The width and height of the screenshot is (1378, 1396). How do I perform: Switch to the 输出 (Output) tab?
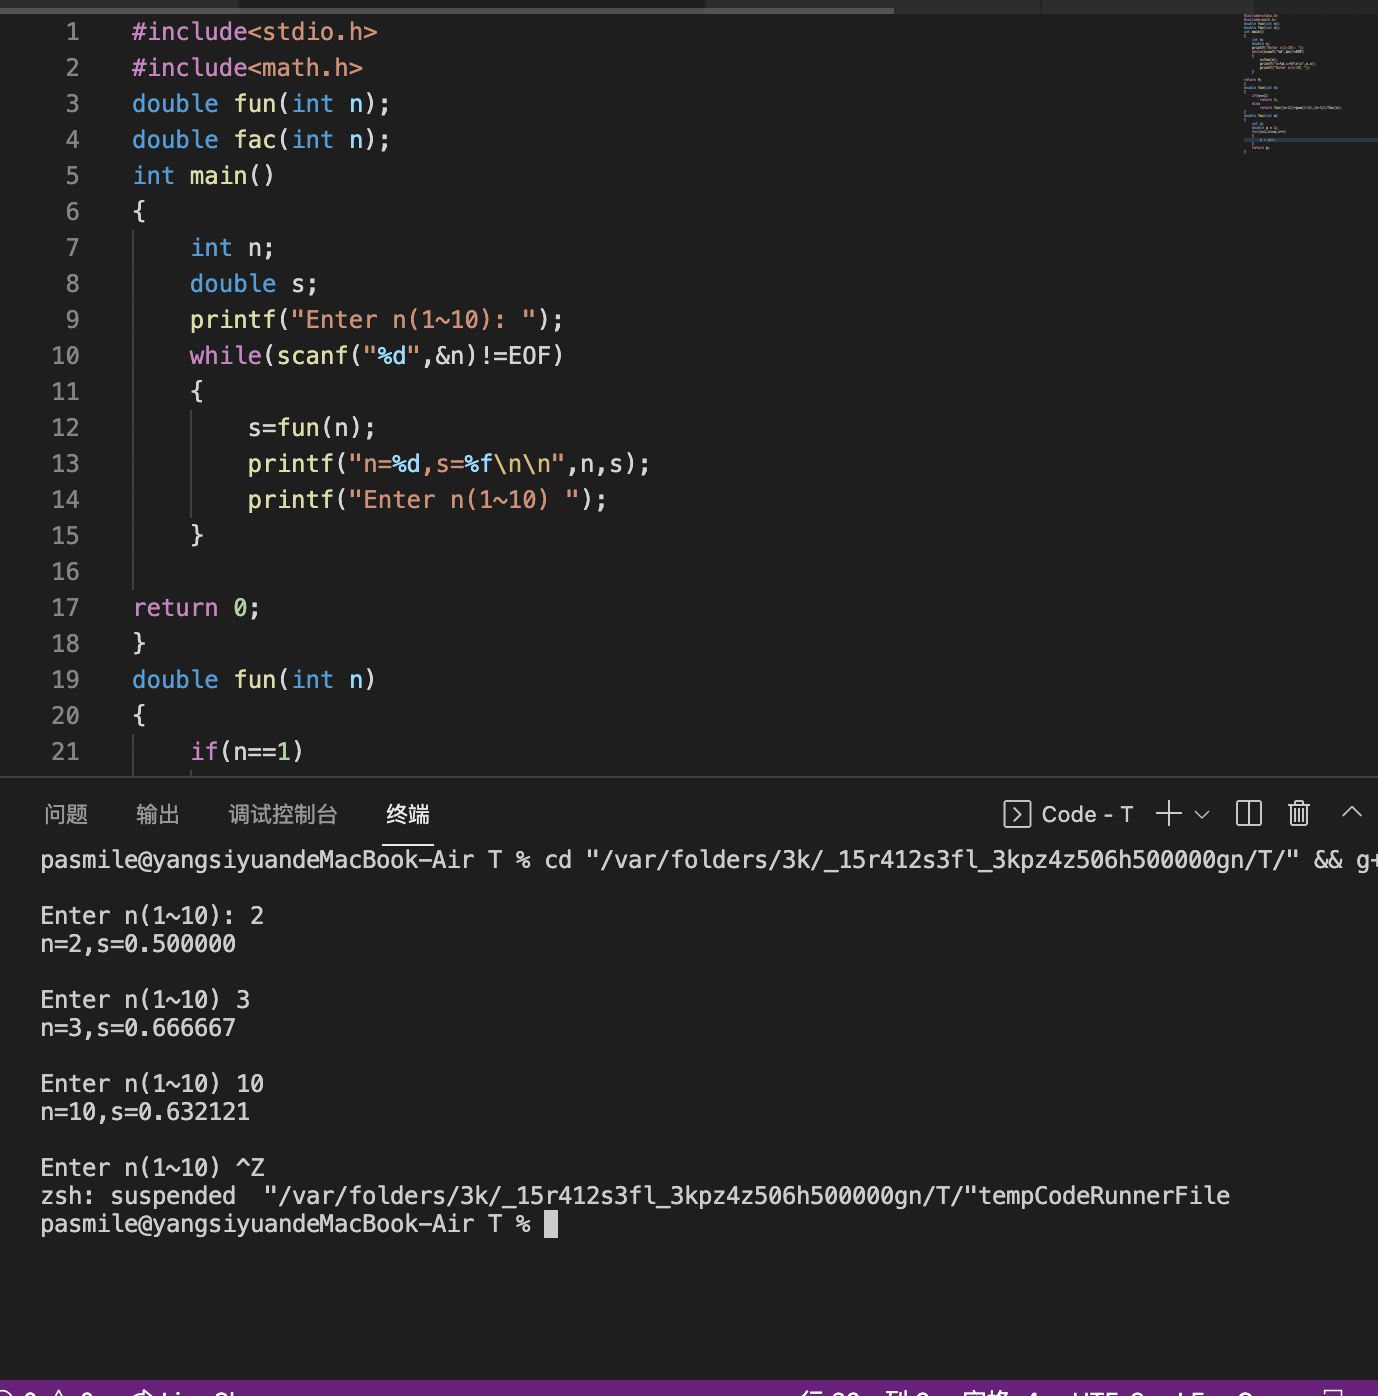(x=158, y=814)
